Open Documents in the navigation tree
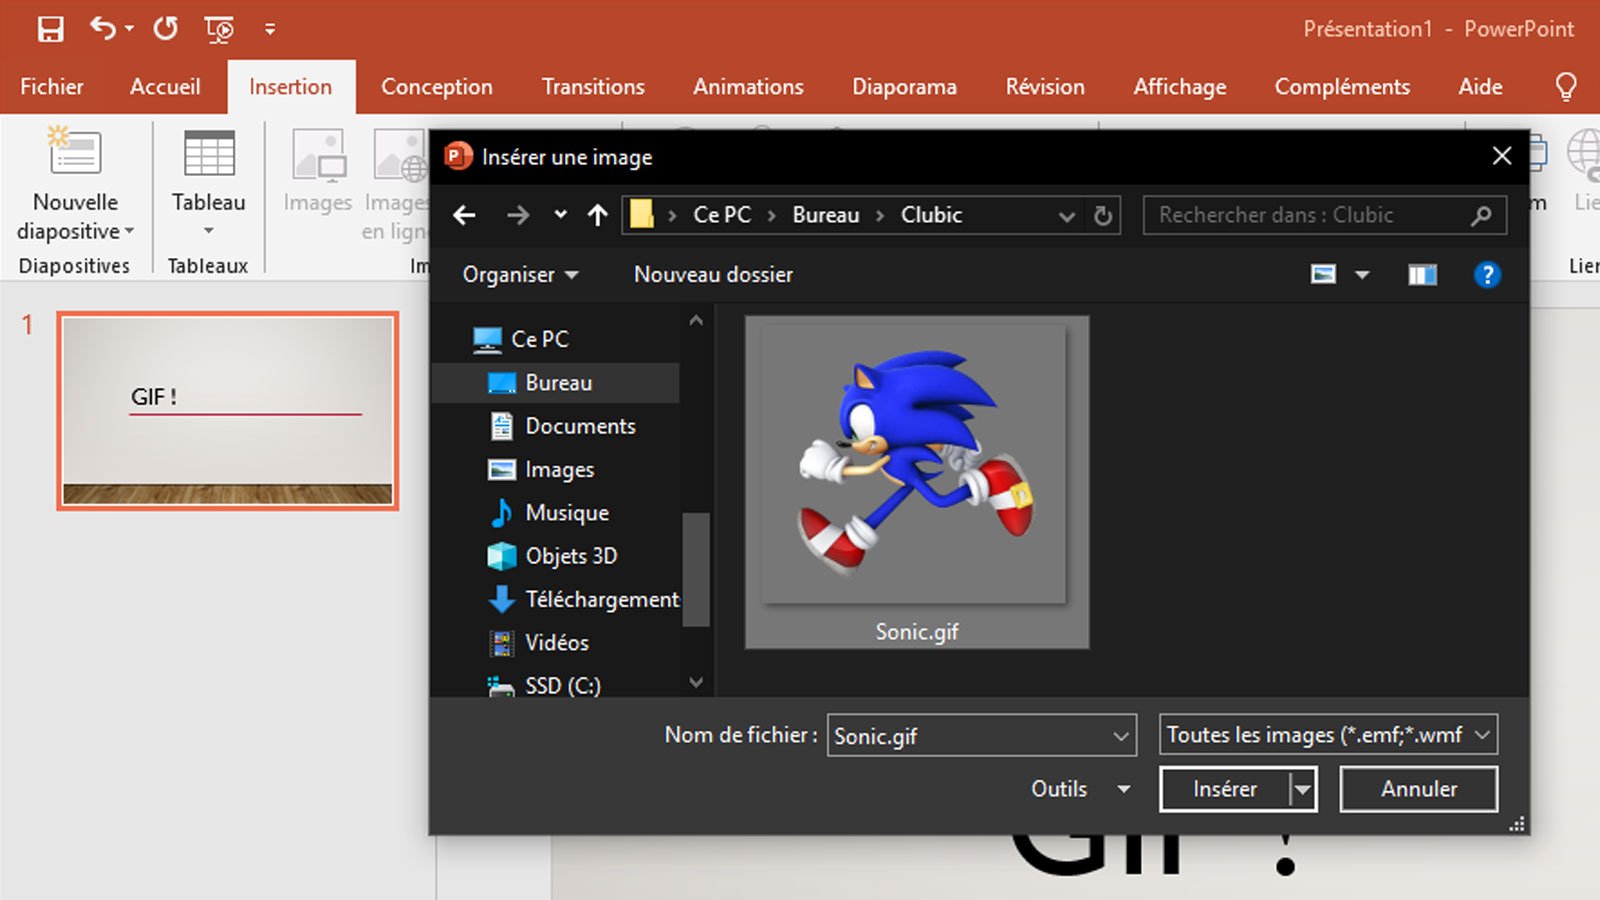1600x900 pixels. (580, 426)
